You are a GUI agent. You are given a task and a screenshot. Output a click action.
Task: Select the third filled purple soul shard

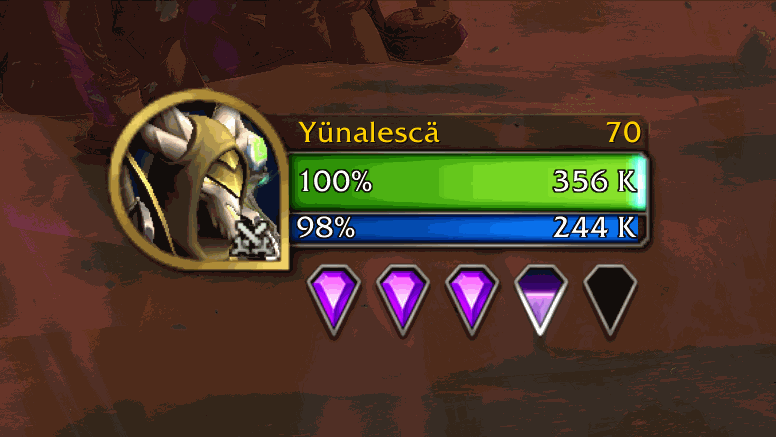(471, 300)
